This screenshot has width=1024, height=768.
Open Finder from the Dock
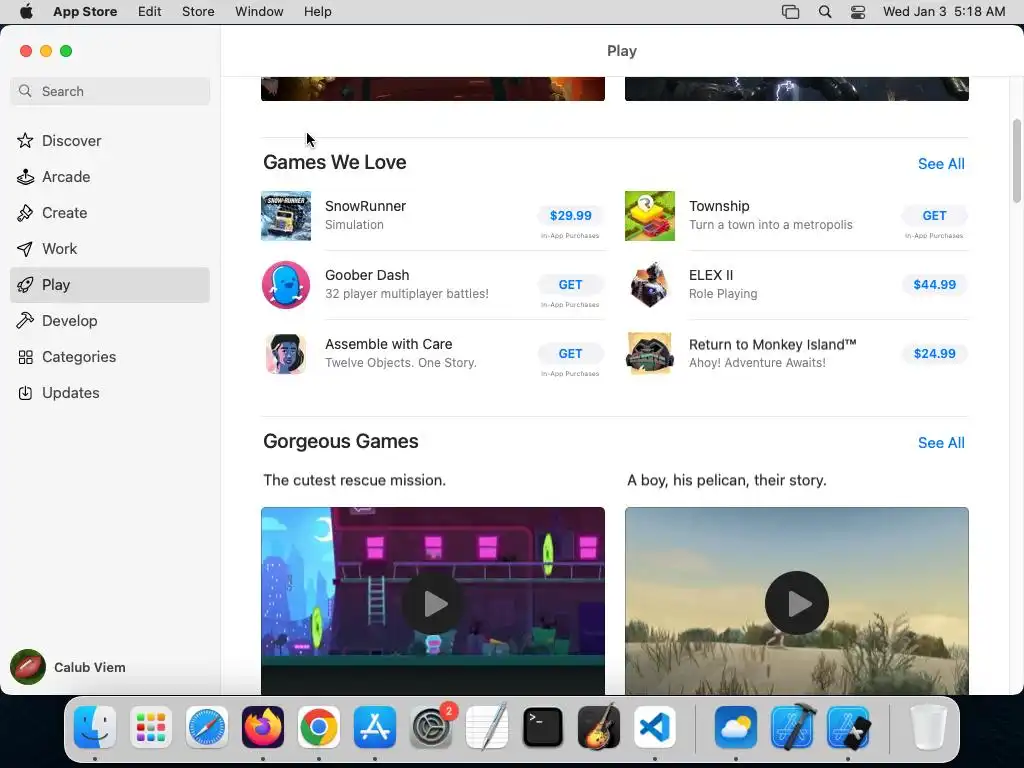(x=95, y=727)
